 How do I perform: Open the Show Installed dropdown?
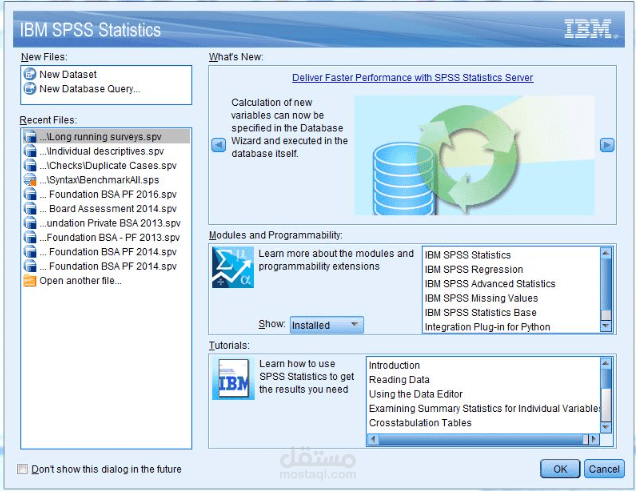pos(327,325)
